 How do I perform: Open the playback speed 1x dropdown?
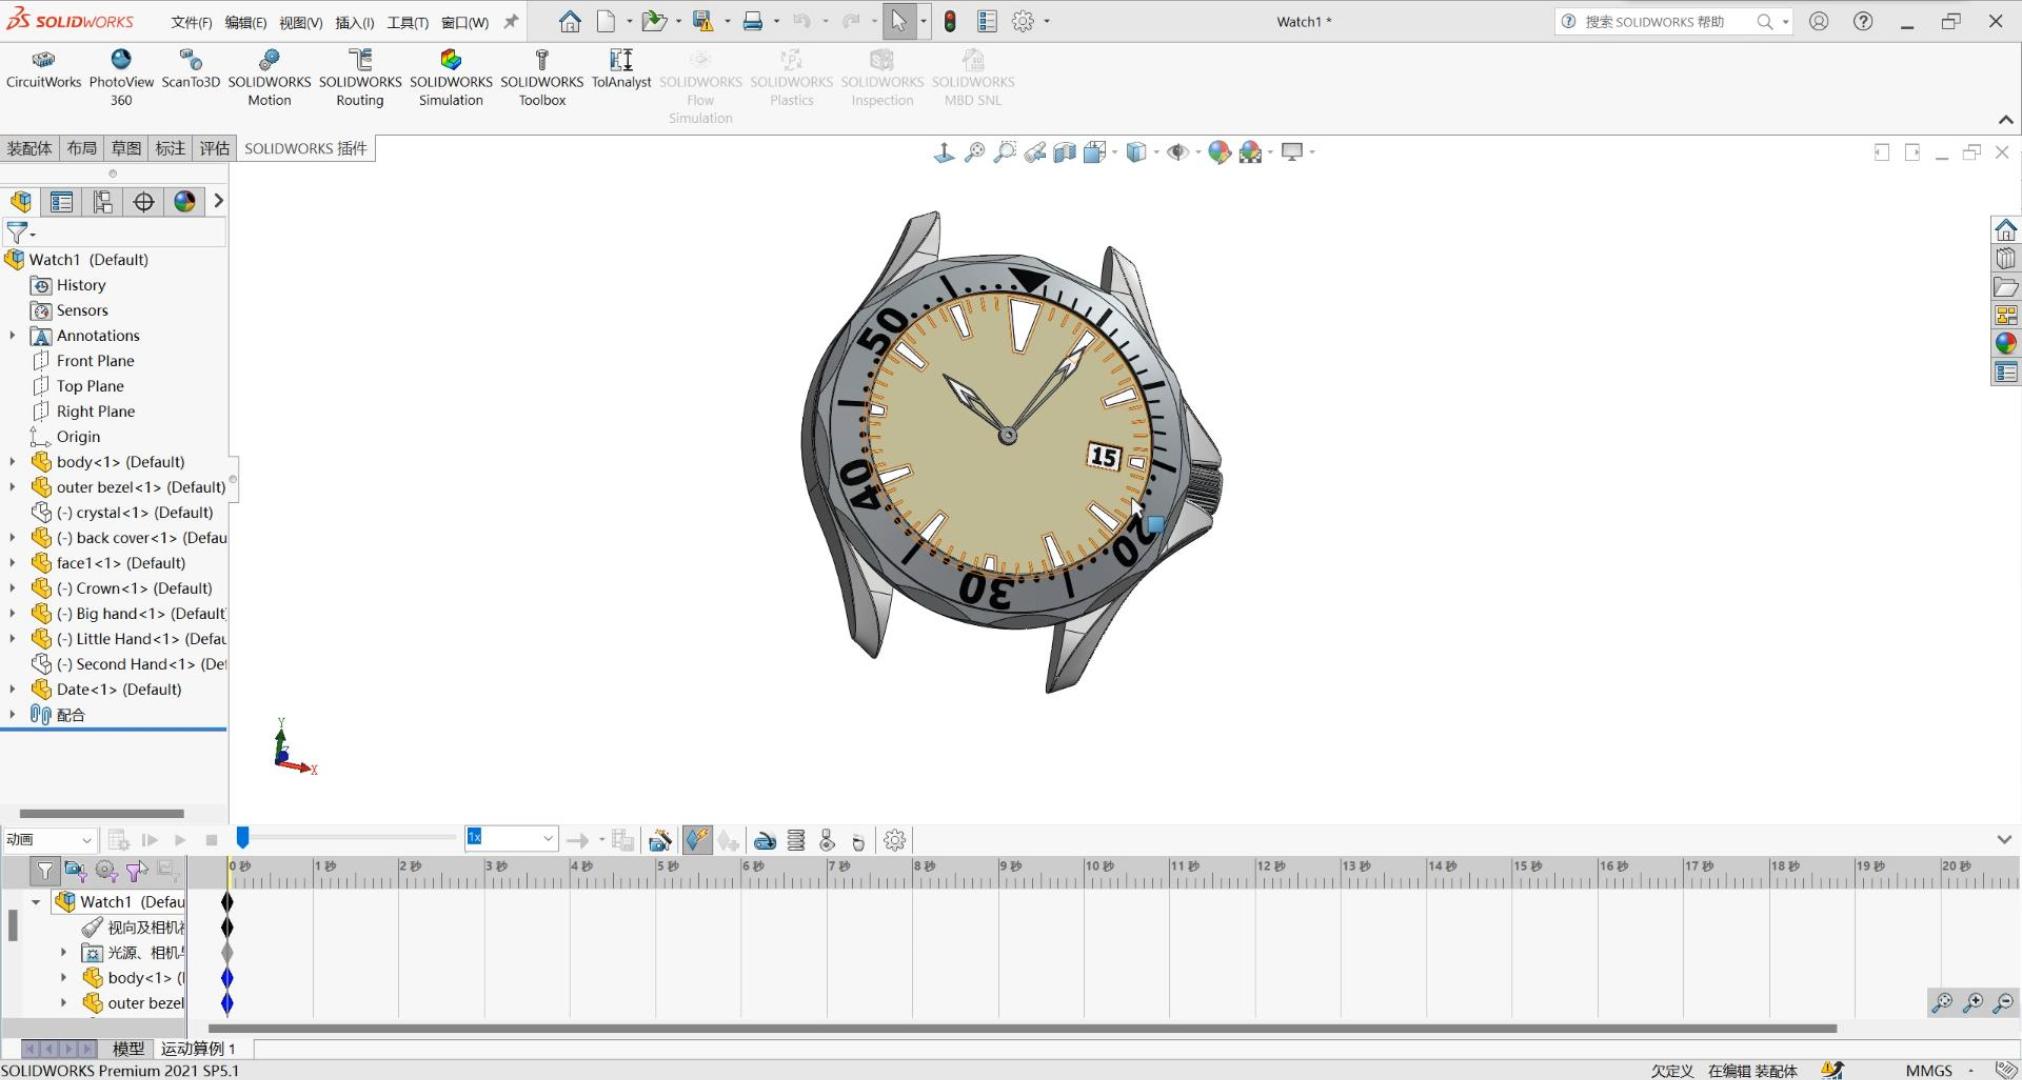548,839
